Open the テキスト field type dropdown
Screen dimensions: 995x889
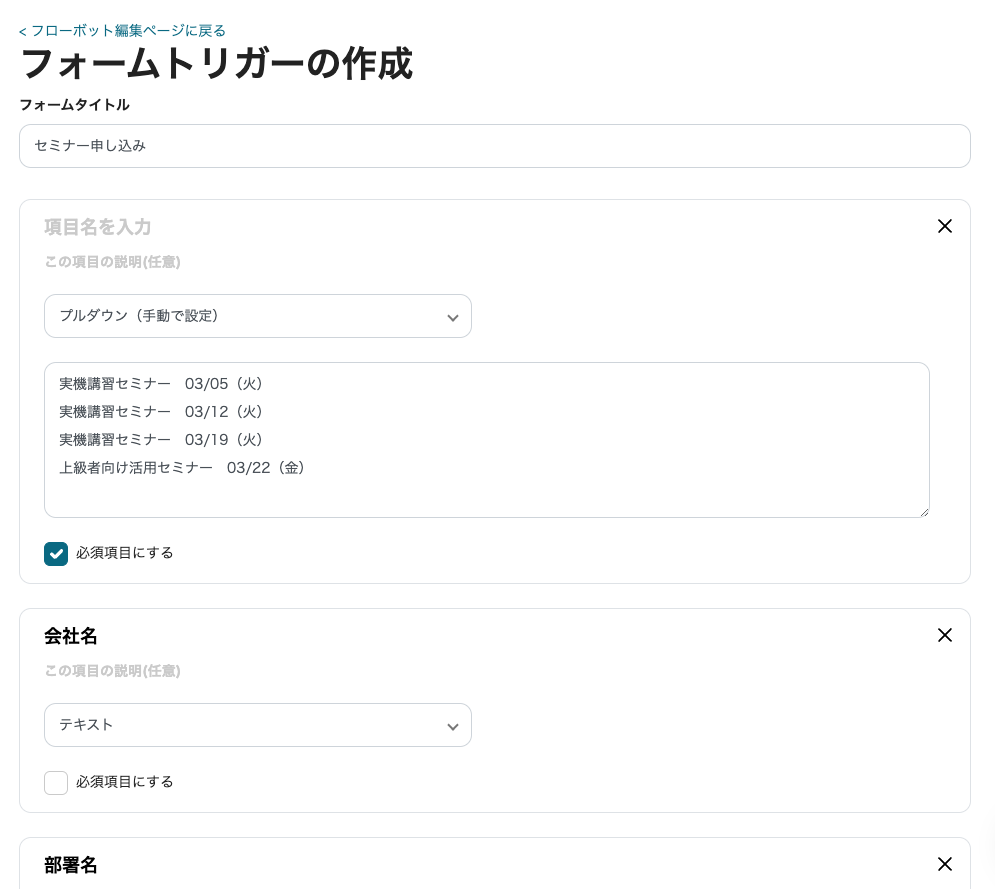tap(258, 725)
